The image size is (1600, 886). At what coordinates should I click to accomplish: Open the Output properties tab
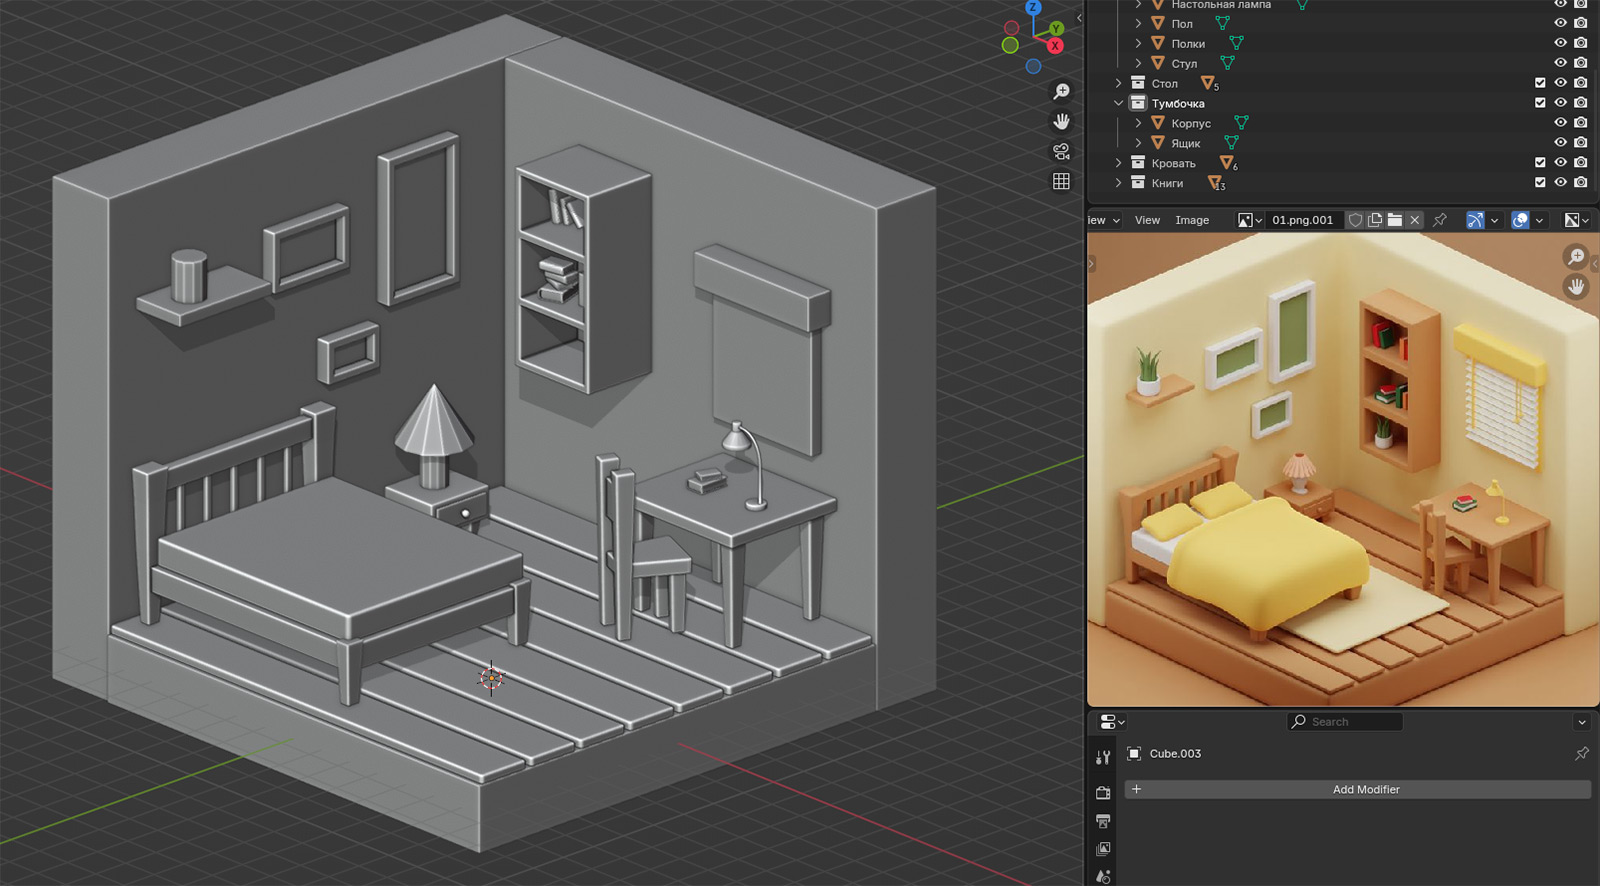click(1103, 821)
